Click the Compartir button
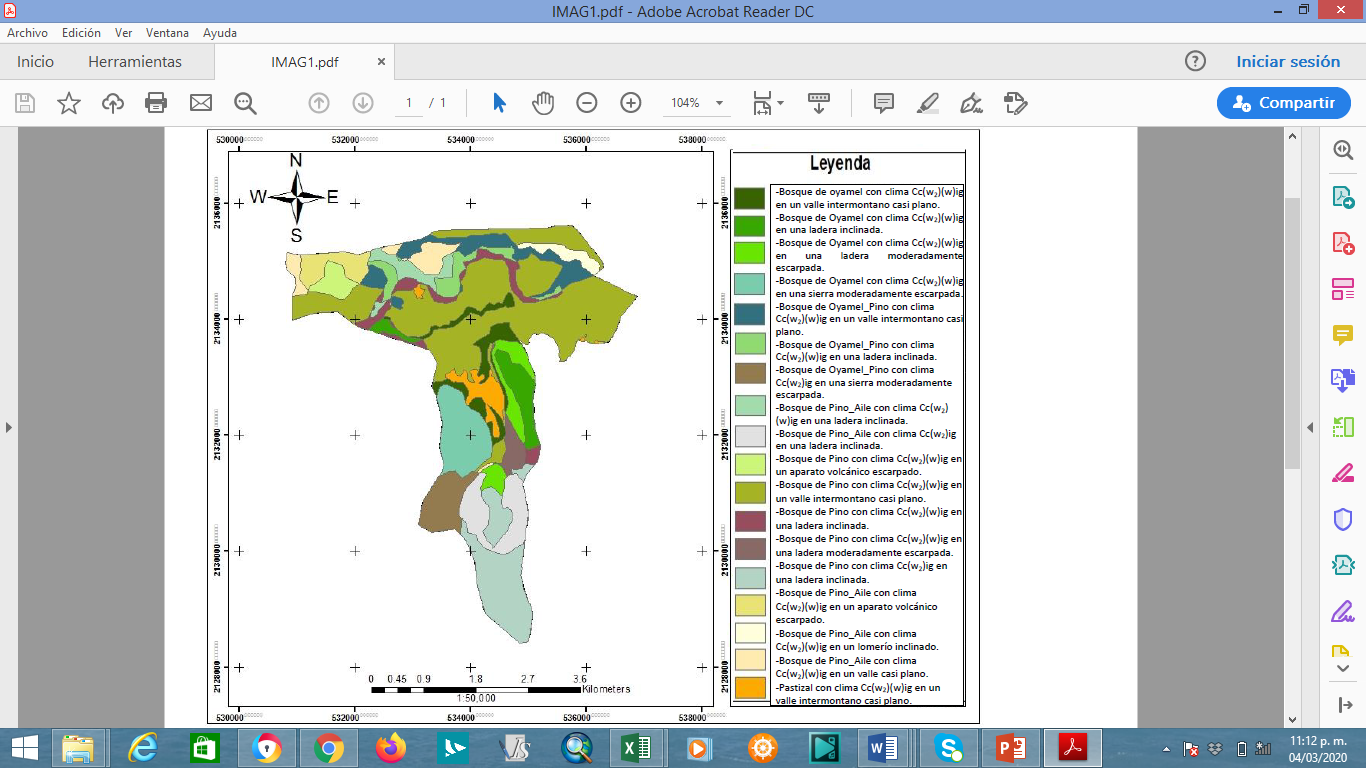 tap(1283, 103)
